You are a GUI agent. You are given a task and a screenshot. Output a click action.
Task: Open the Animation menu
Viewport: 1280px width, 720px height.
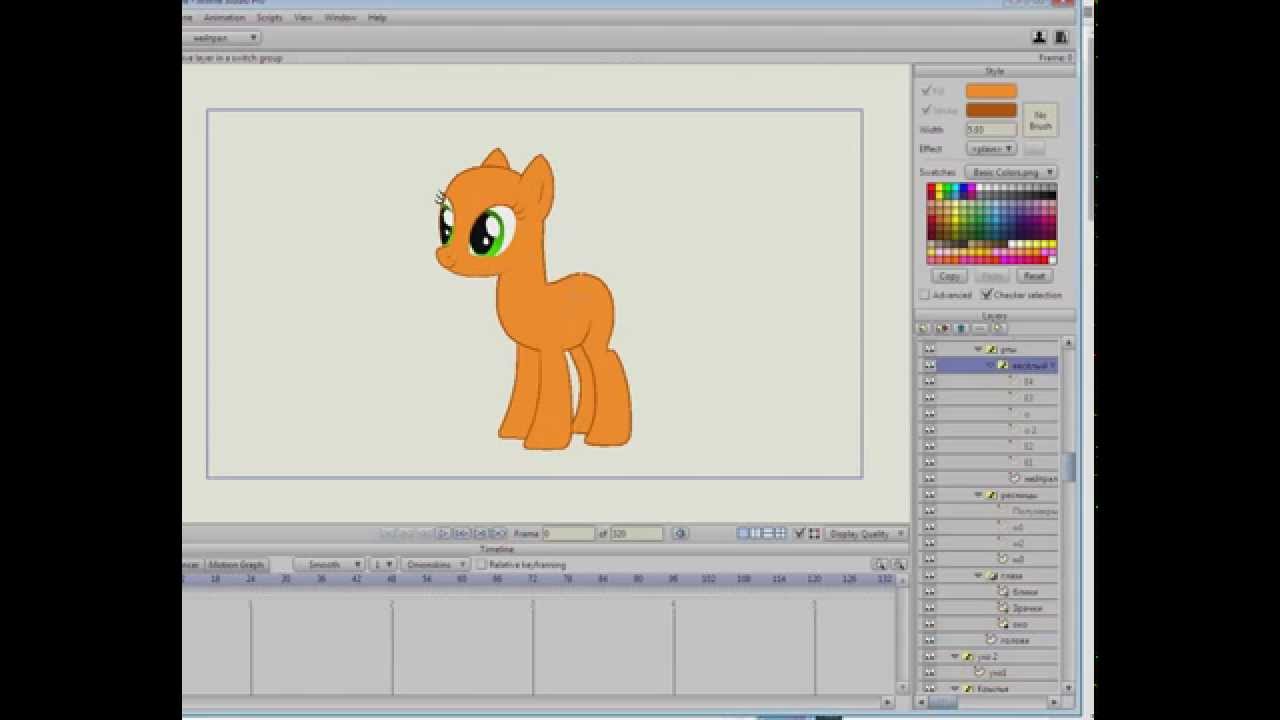224,18
